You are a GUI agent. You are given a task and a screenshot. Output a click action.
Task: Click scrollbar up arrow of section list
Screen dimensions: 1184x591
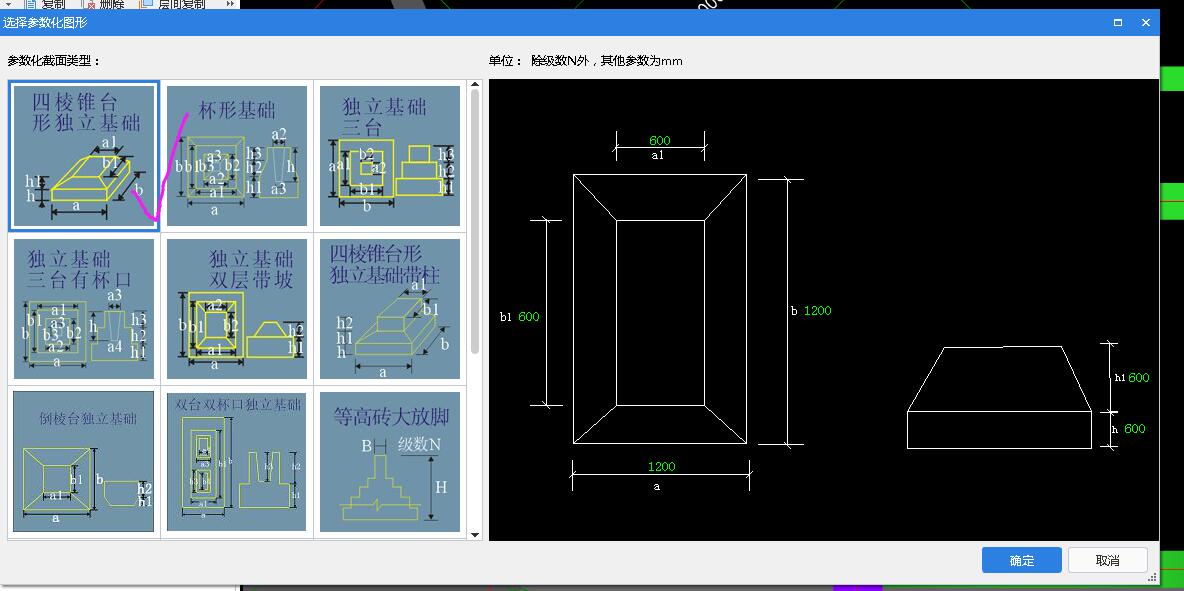475,84
